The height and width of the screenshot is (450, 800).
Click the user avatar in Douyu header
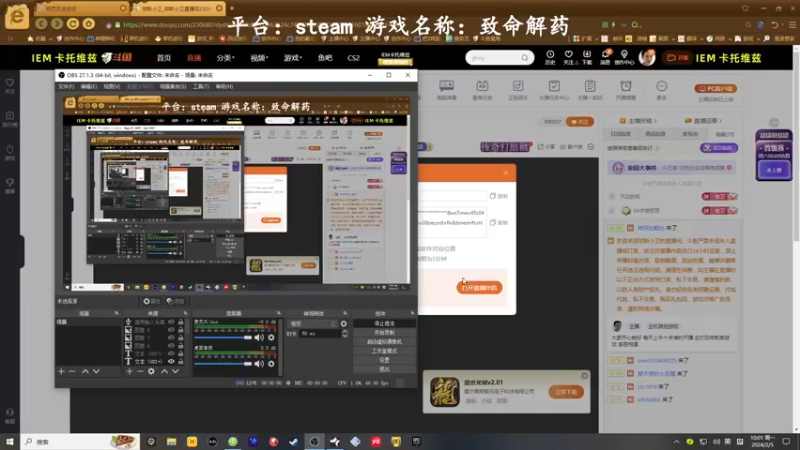[647, 58]
